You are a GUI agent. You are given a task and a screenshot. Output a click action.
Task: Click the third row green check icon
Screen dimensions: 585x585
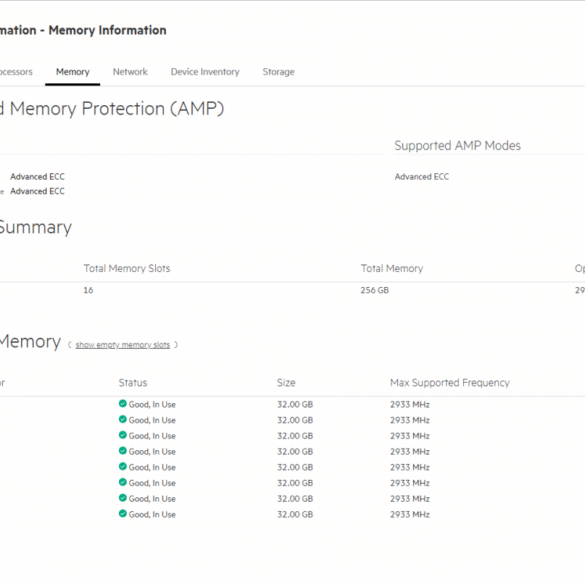pyautogui.click(x=122, y=435)
